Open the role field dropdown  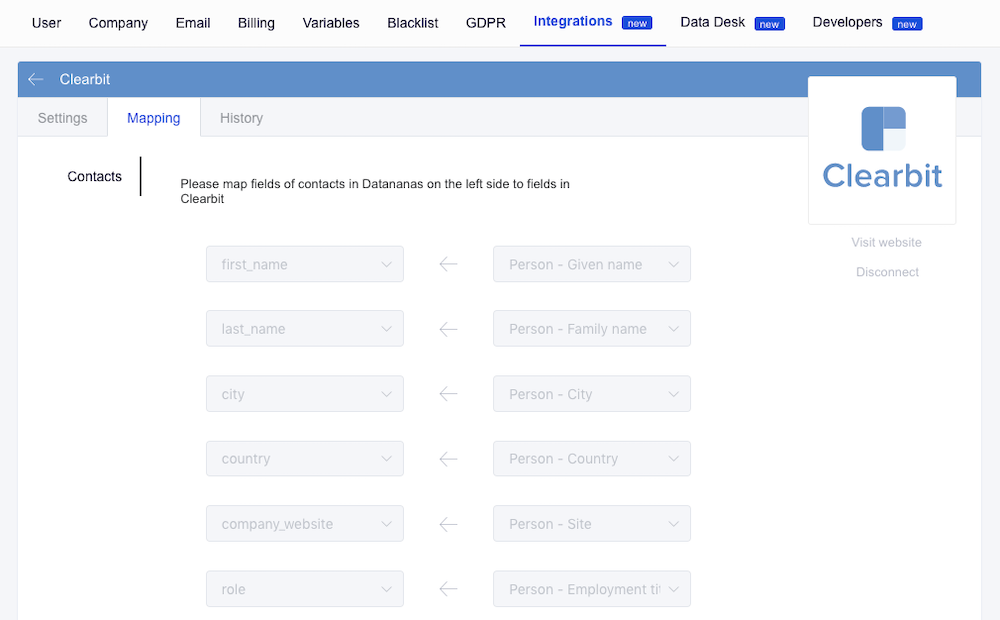(305, 589)
